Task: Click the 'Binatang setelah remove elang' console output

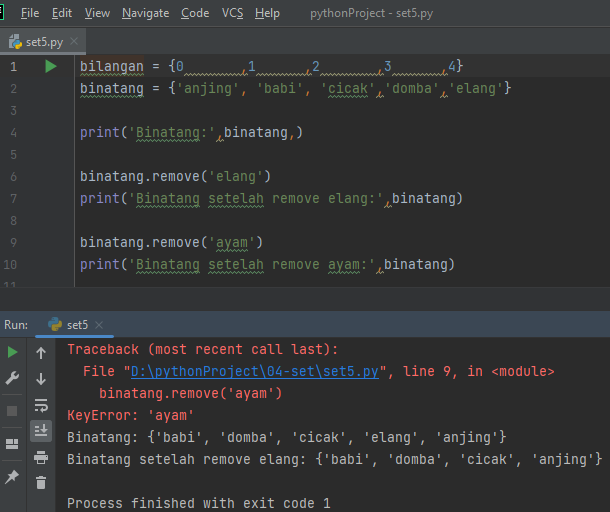Action: point(335,459)
